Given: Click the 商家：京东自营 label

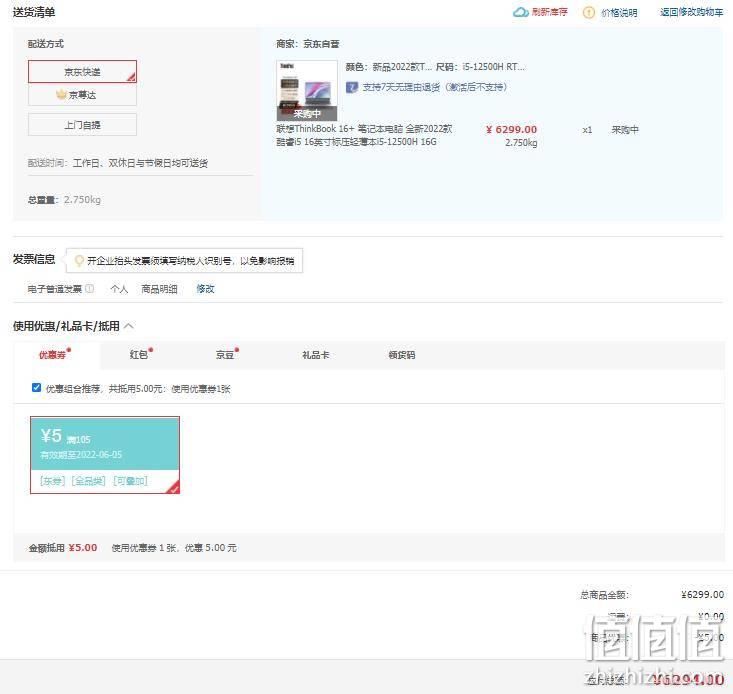Looking at the screenshot, I should click(x=308, y=44).
